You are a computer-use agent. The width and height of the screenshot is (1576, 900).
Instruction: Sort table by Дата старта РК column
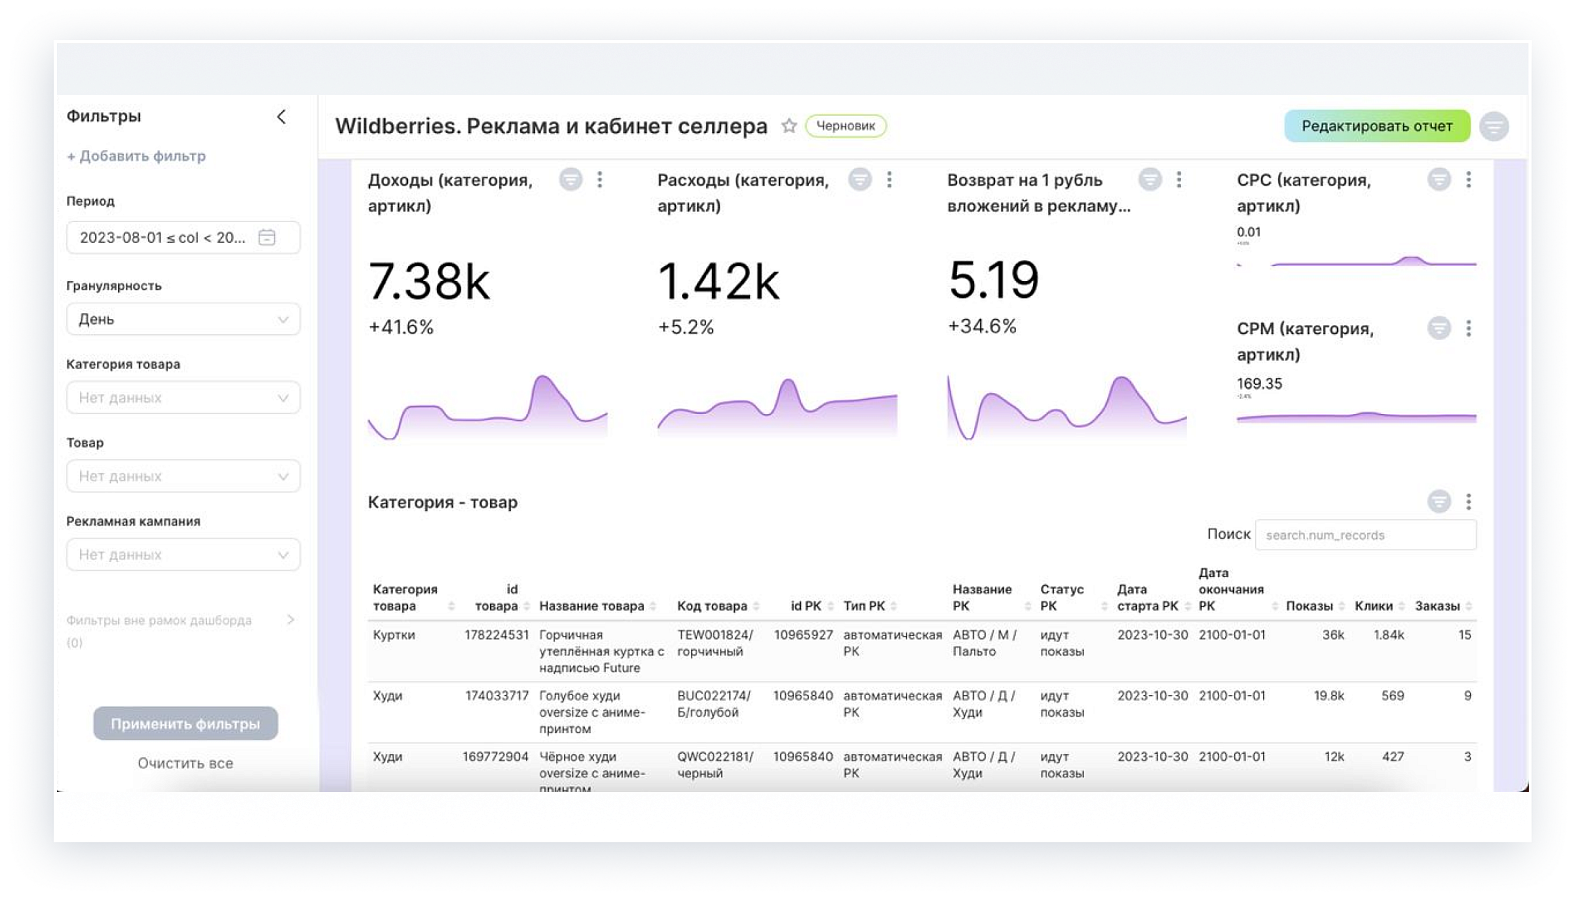click(x=1187, y=607)
